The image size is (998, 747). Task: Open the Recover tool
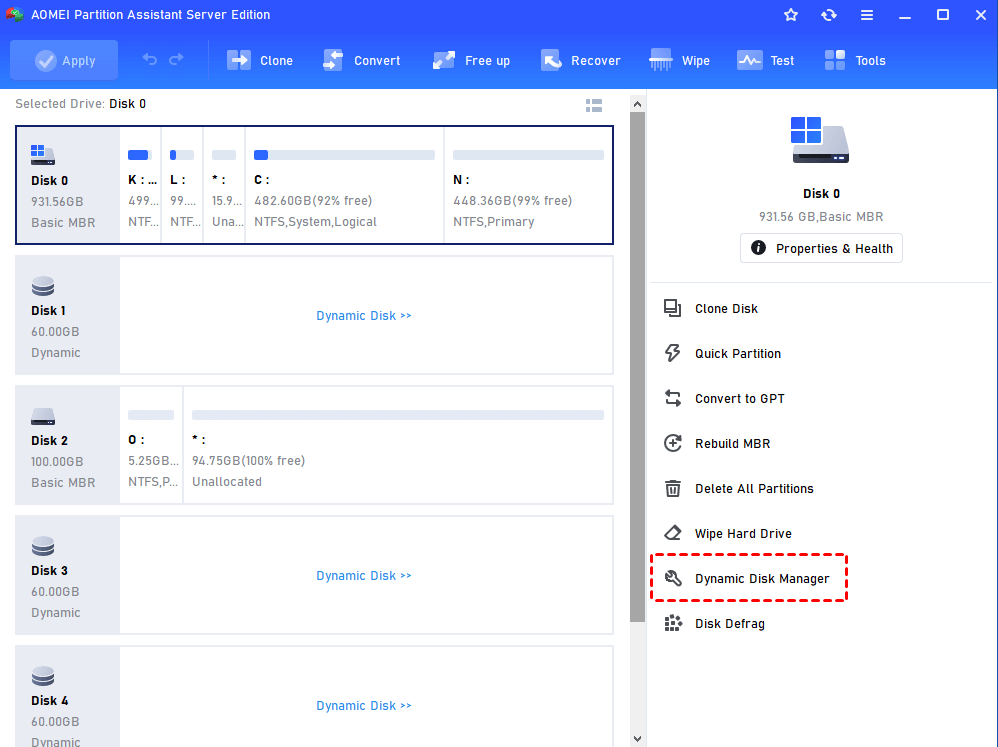pyautogui.click(x=580, y=60)
